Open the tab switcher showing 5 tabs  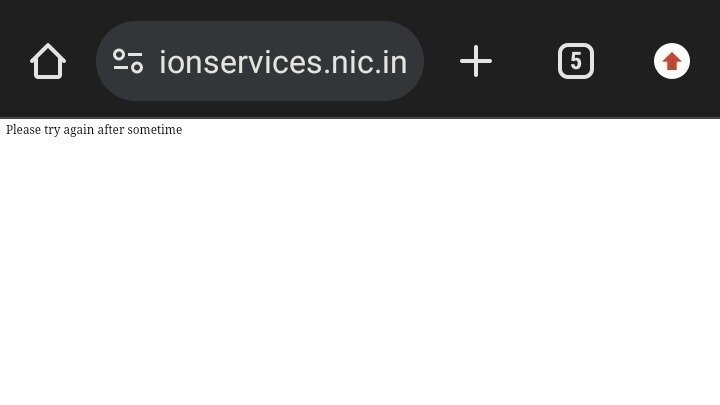coord(575,62)
